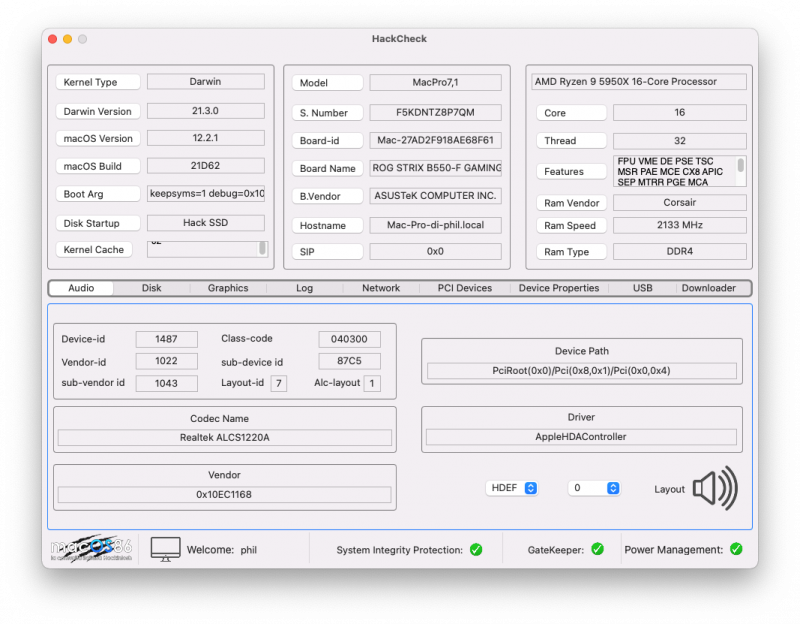
Task: Click the macOS86 logo icon
Action: [91, 549]
